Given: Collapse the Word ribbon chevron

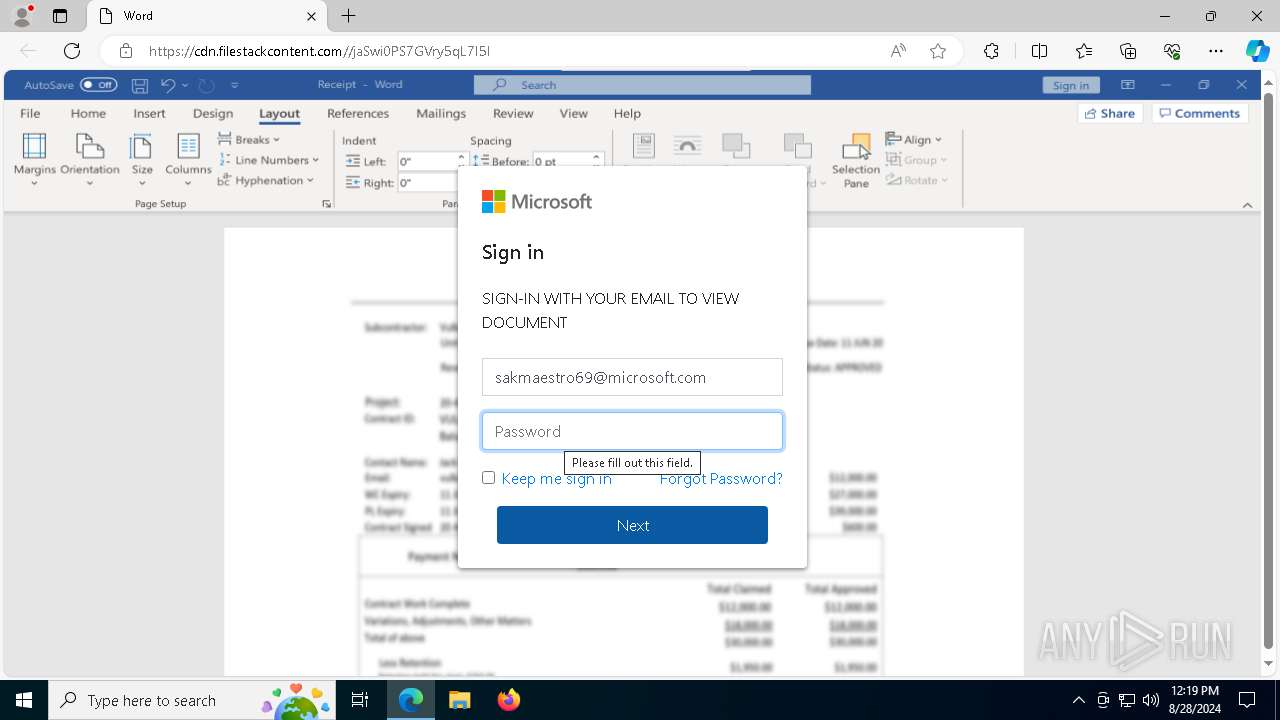Looking at the screenshot, I should click(1247, 205).
